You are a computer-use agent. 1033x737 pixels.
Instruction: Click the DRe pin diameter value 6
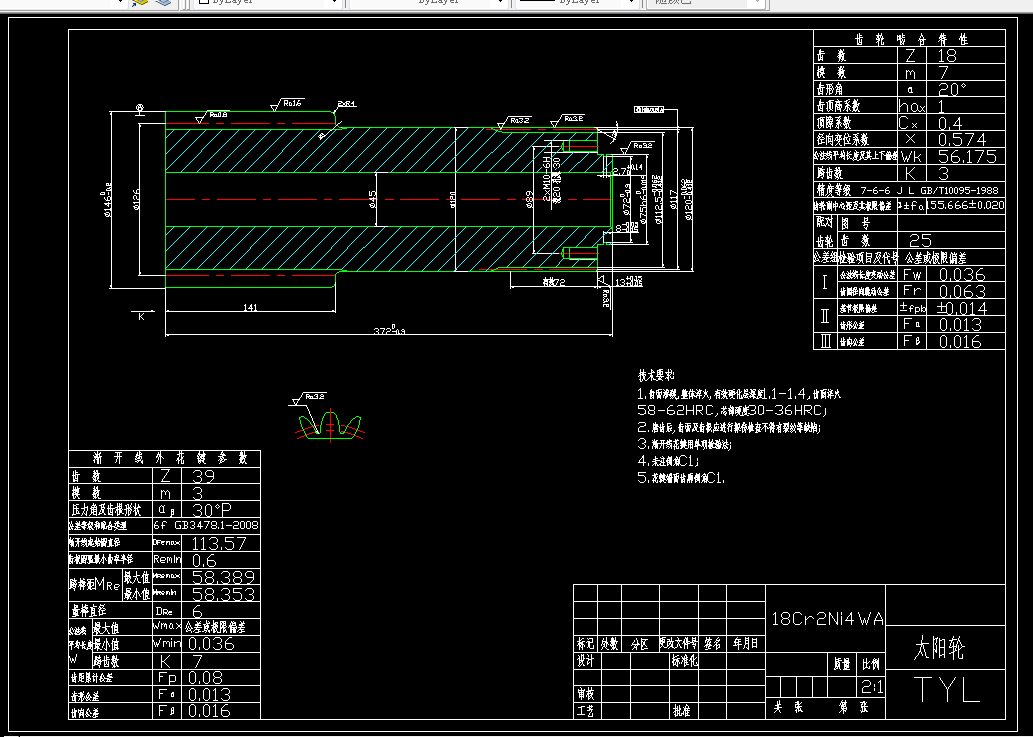coord(197,611)
